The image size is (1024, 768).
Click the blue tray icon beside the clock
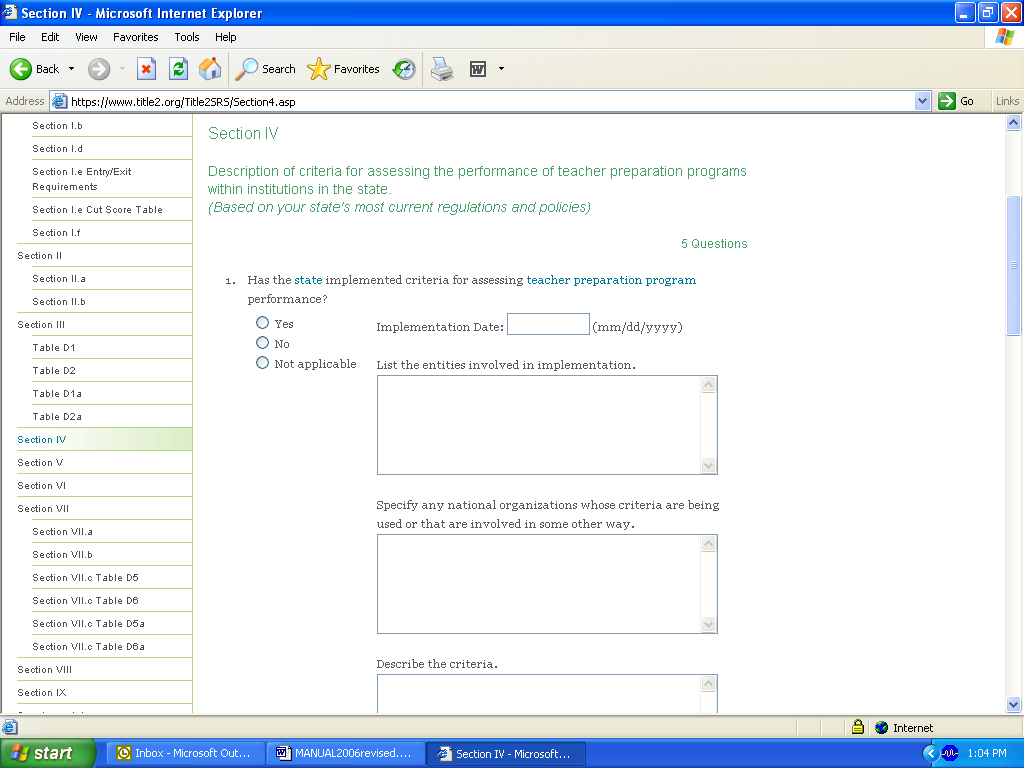(x=950, y=753)
